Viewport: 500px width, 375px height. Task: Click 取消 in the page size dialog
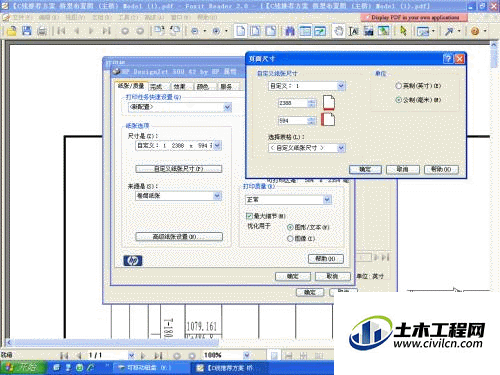403,169
